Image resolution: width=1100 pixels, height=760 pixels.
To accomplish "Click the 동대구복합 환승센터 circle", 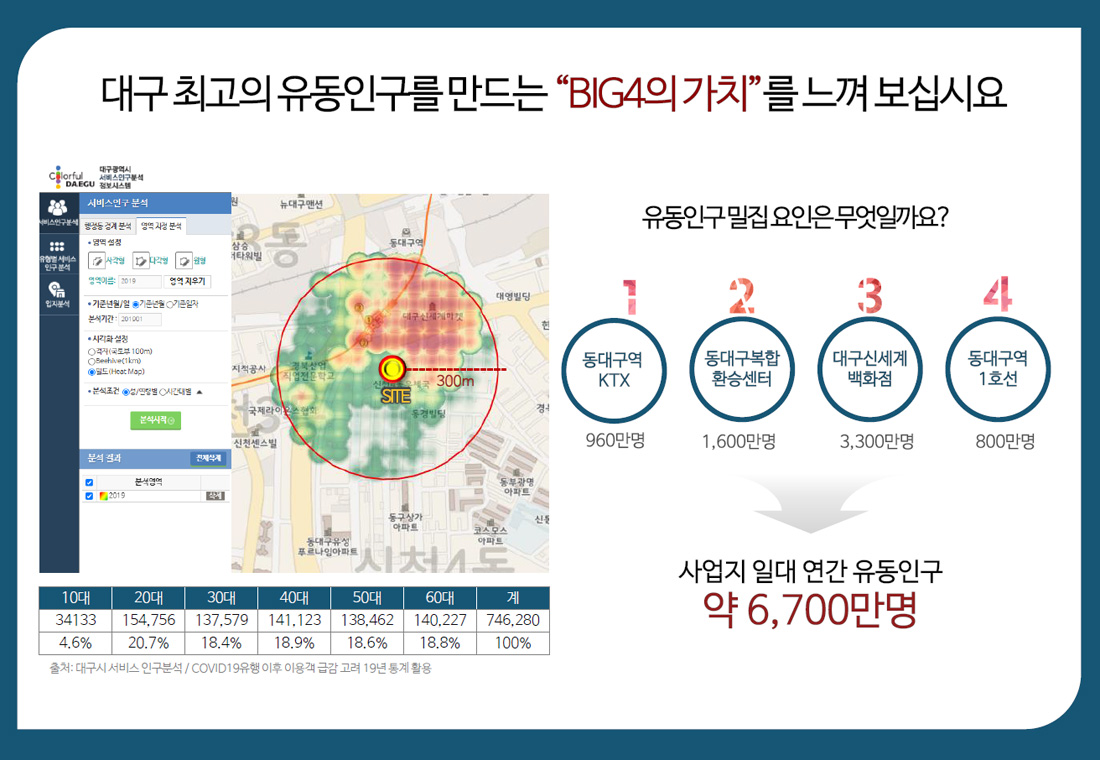I will [742, 368].
